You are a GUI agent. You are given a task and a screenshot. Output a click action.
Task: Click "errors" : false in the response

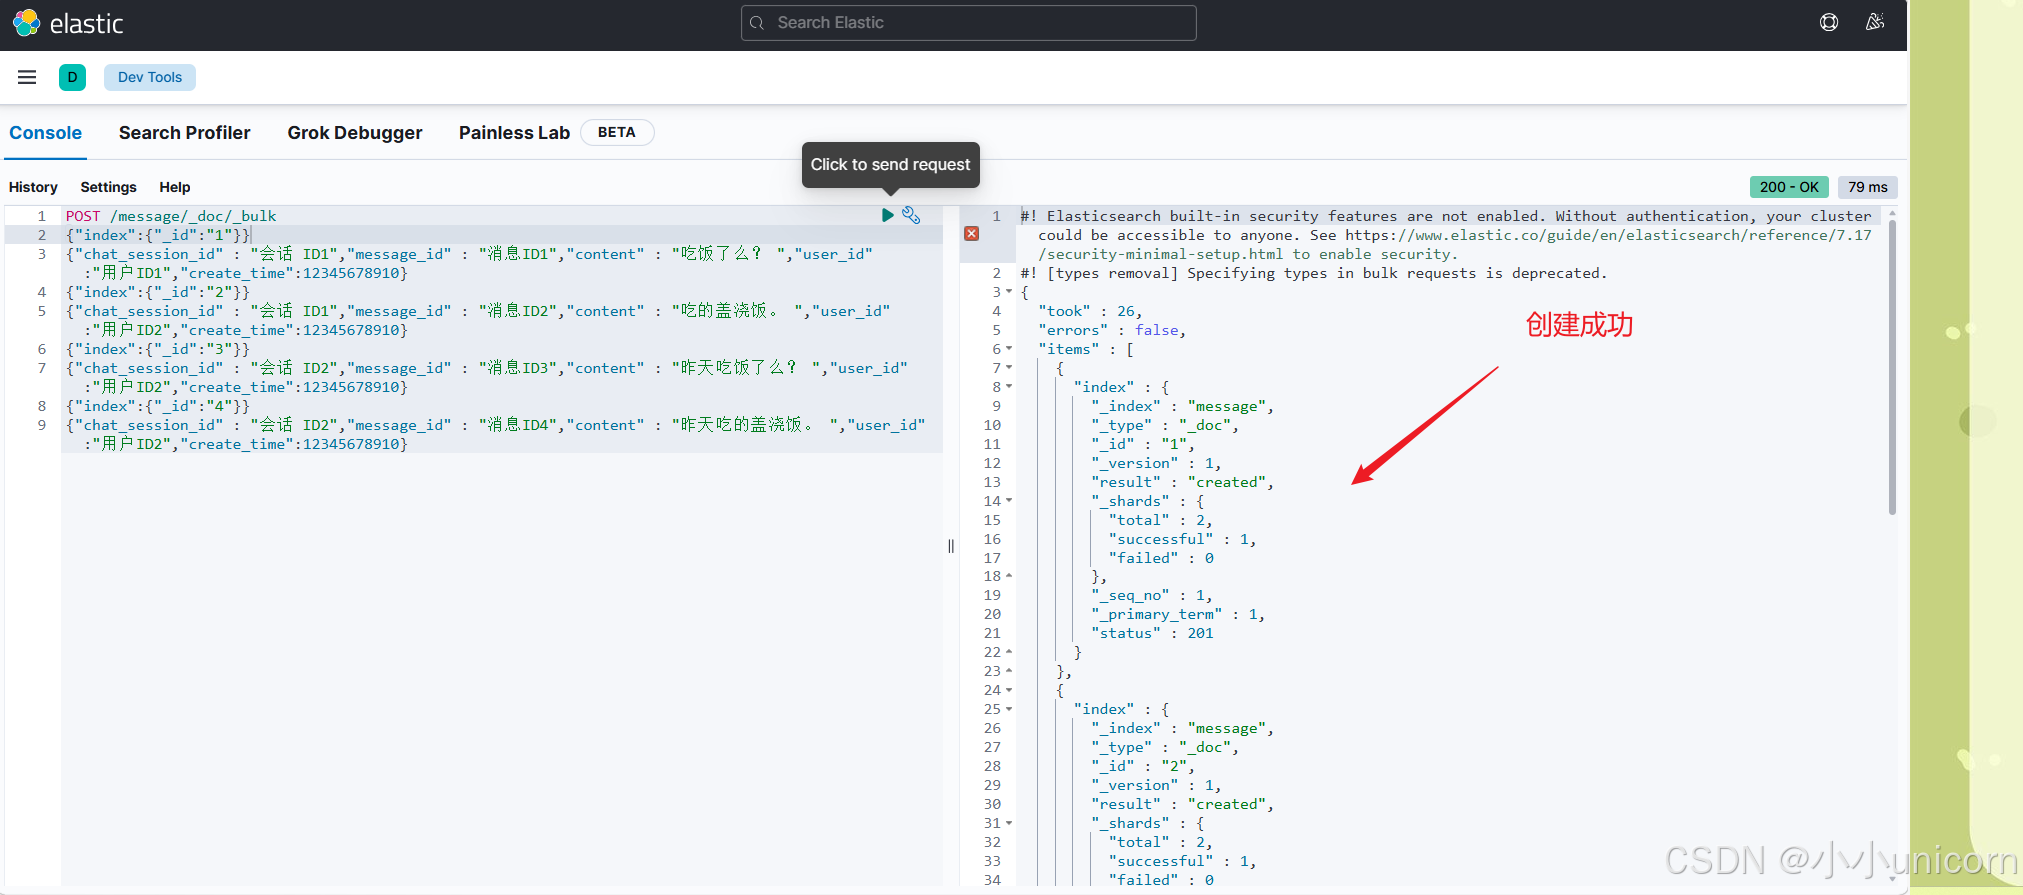pyautogui.click(x=1112, y=330)
